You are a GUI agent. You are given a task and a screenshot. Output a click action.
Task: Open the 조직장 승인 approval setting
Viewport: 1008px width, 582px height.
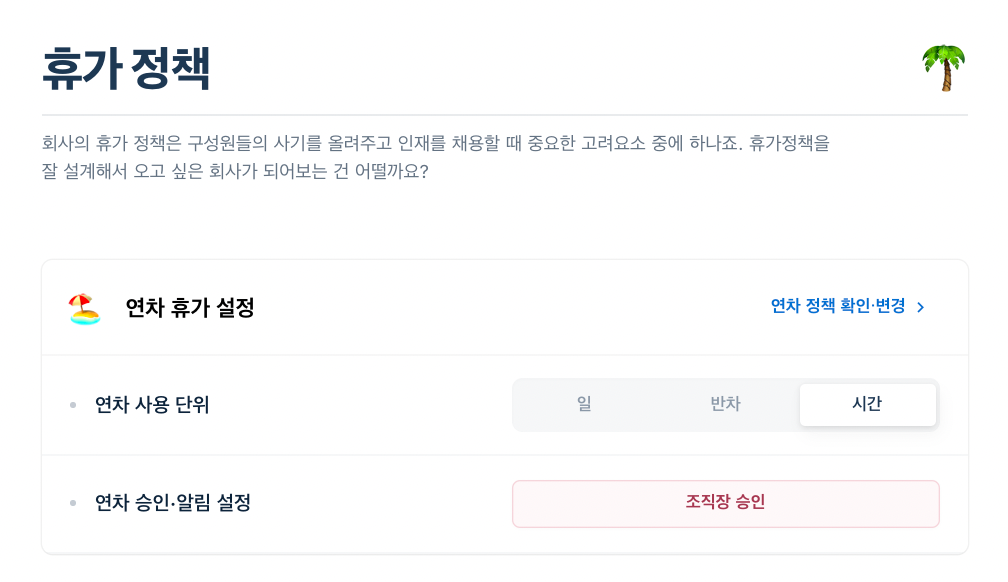(x=725, y=504)
